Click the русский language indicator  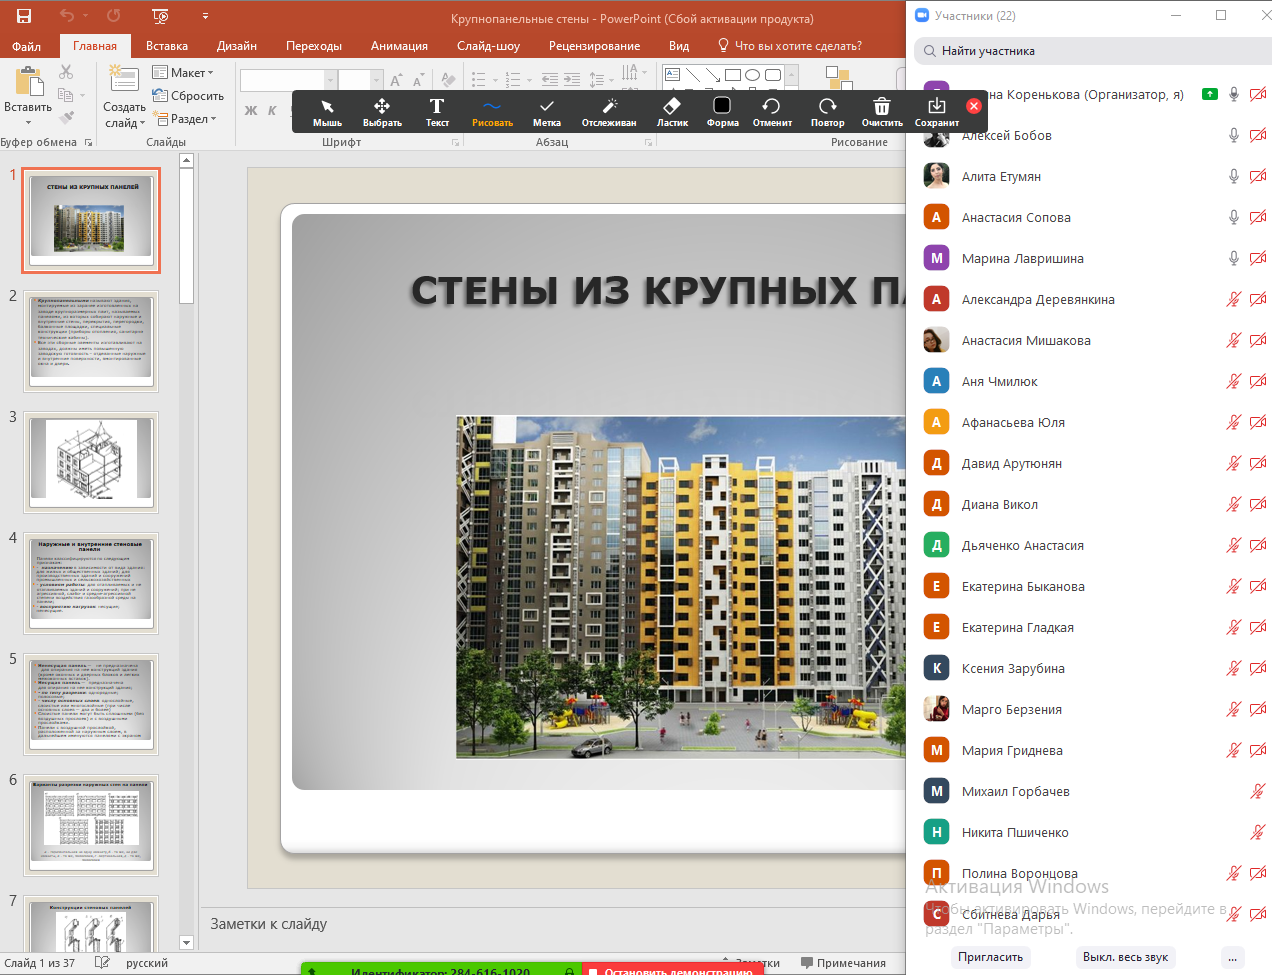(x=147, y=963)
